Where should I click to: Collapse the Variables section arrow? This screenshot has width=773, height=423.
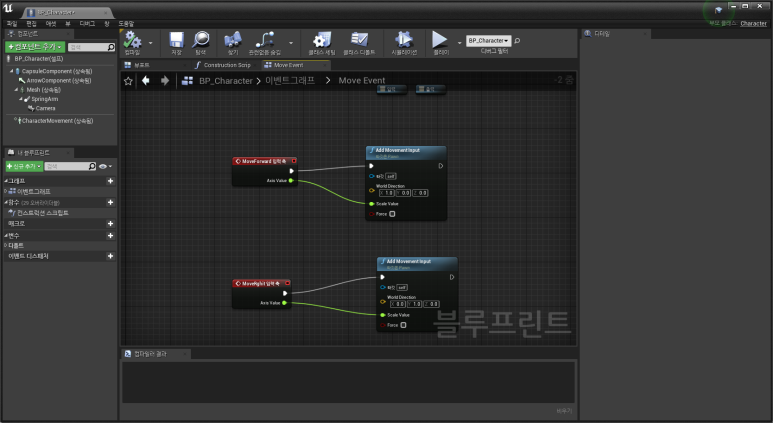[6, 236]
